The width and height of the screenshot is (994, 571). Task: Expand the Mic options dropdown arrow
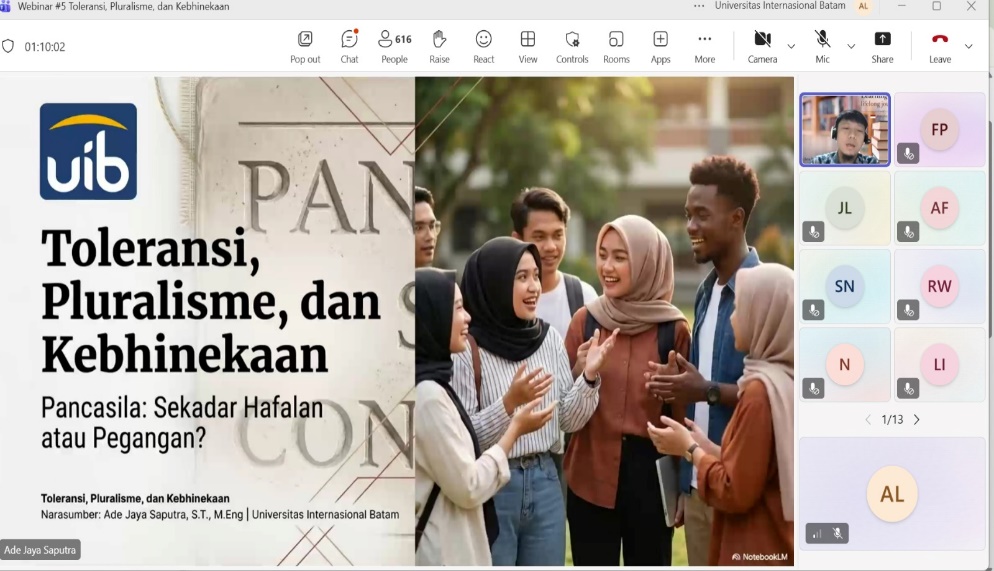coord(851,46)
